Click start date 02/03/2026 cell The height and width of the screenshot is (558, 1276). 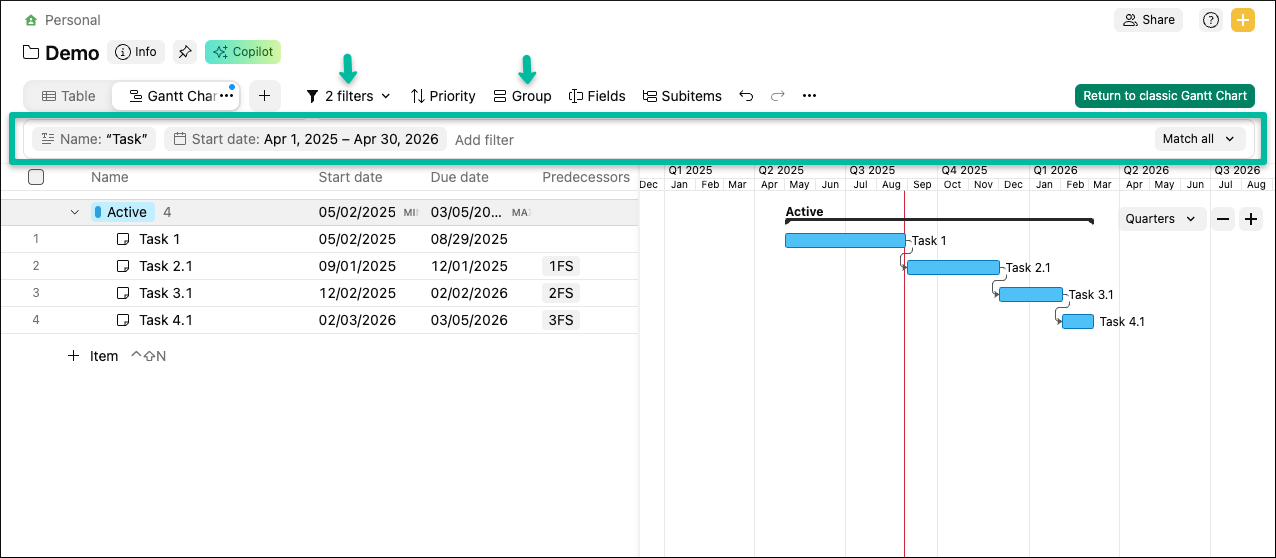click(357, 320)
